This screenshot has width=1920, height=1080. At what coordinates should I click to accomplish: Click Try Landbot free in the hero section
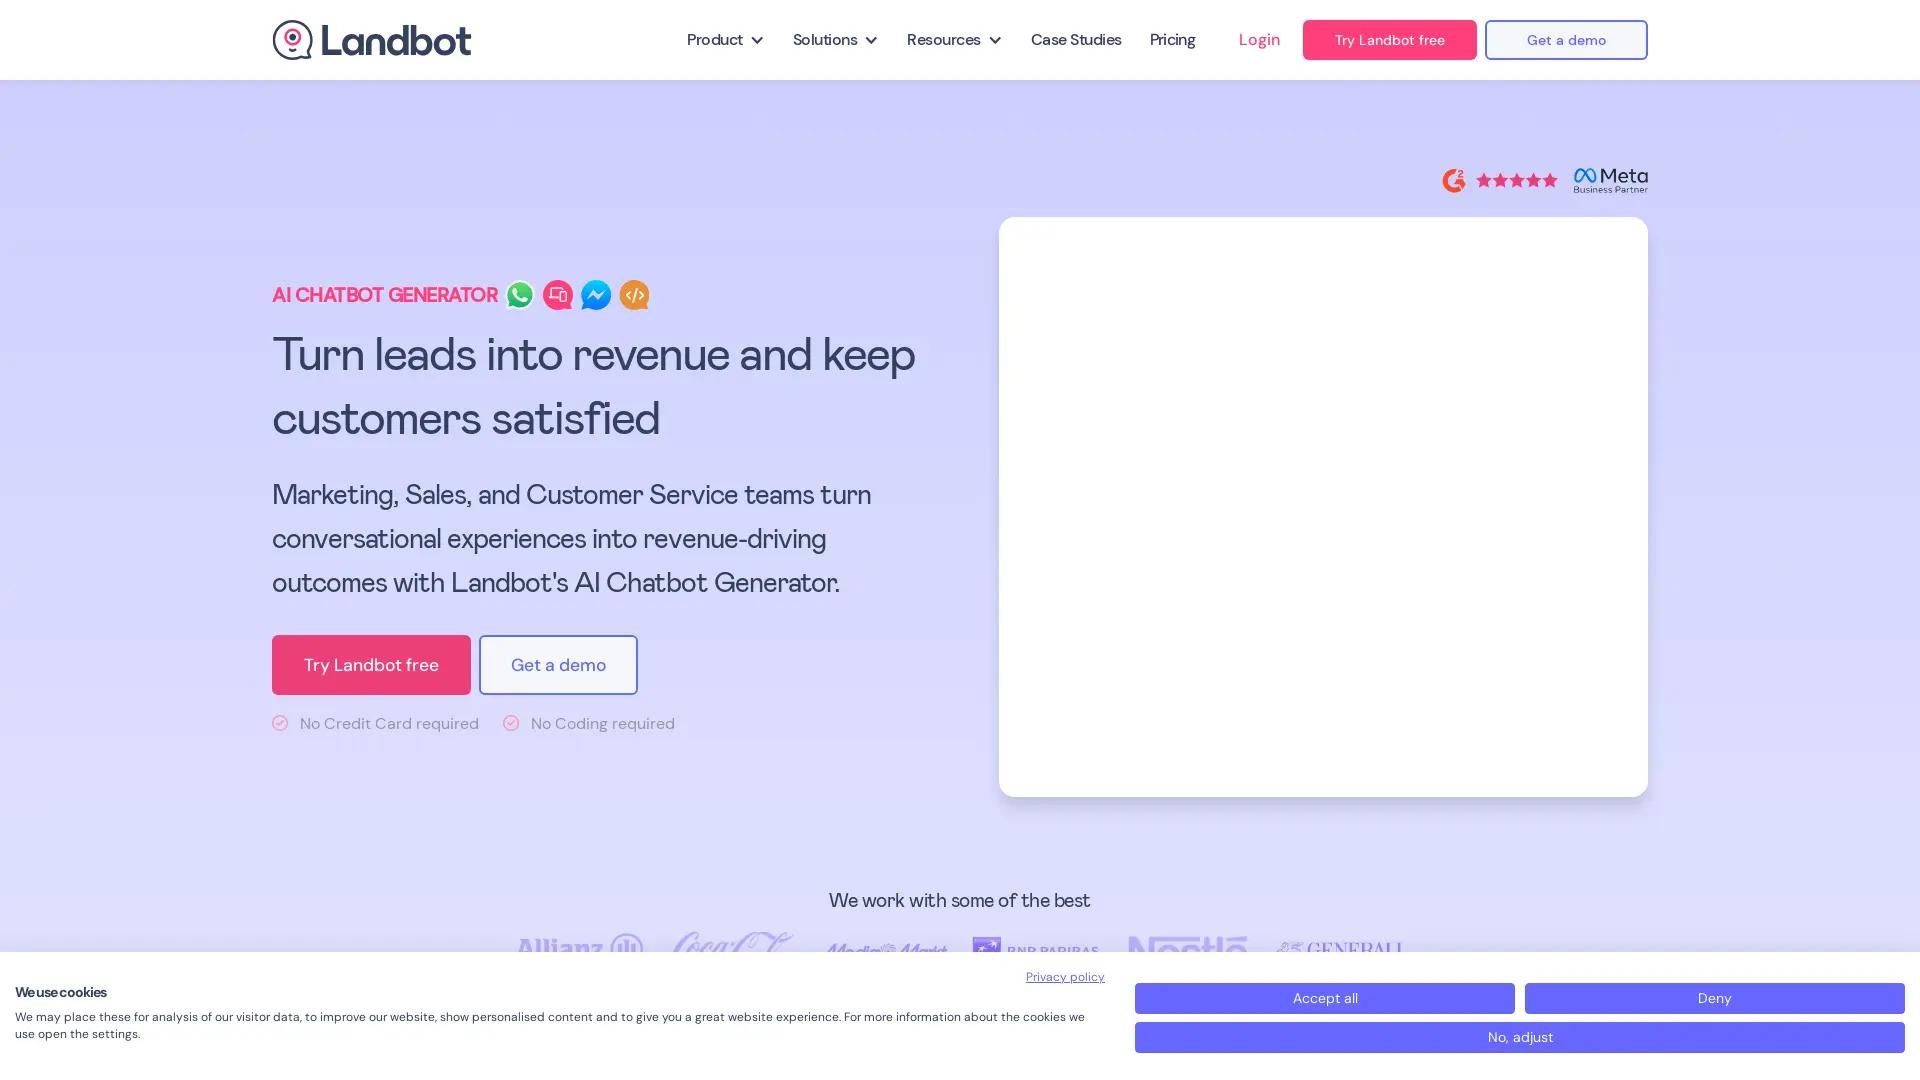coord(371,665)
